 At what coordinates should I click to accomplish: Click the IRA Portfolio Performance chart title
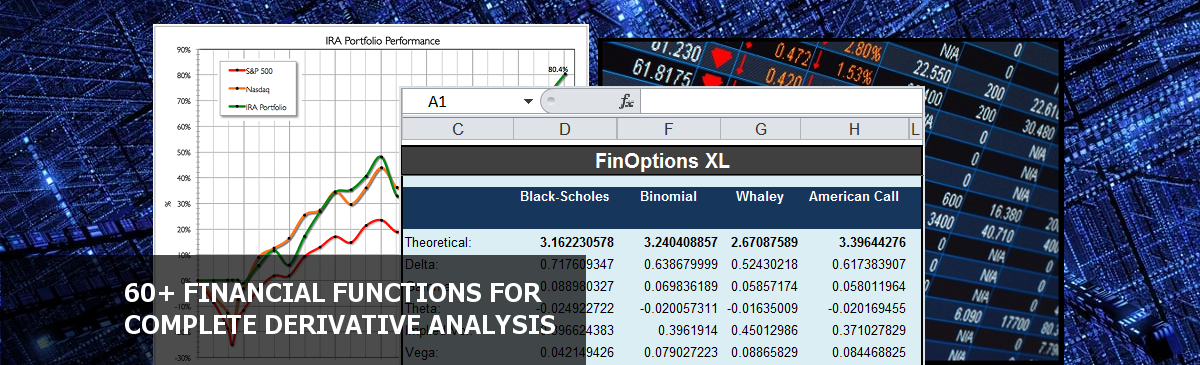383,41
